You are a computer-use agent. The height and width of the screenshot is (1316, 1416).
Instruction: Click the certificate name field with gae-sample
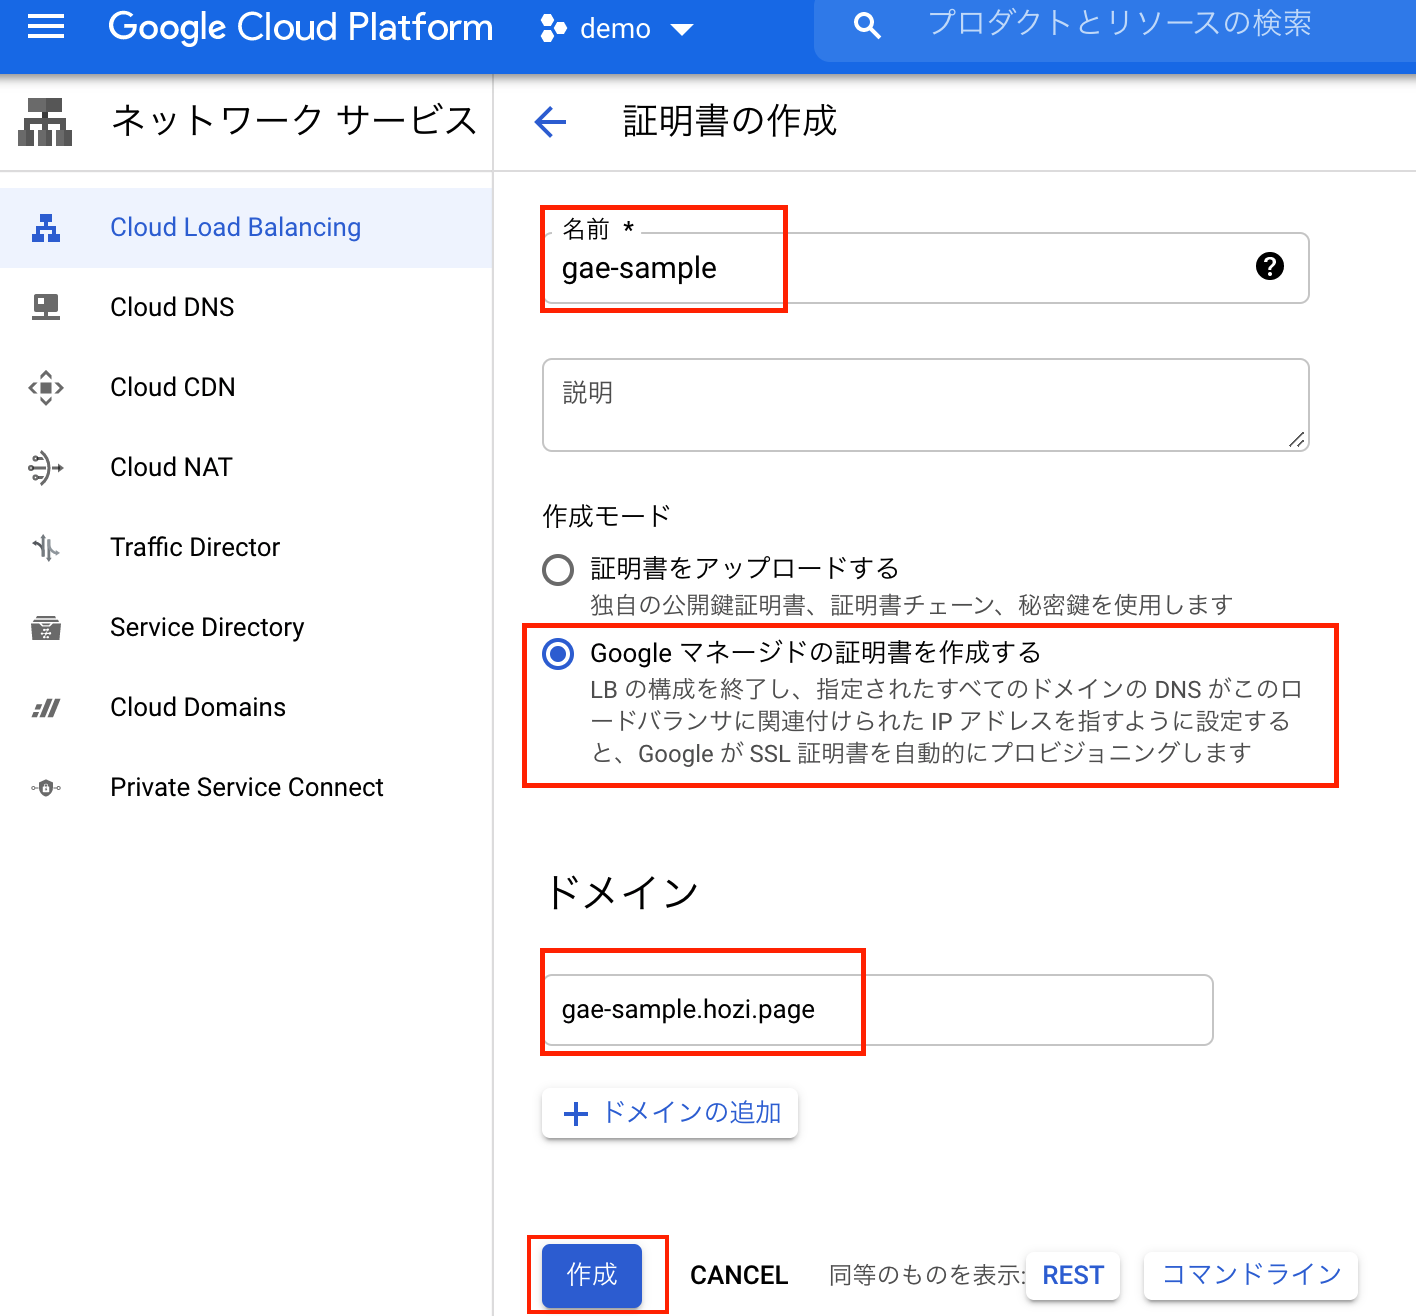[926, 268]
